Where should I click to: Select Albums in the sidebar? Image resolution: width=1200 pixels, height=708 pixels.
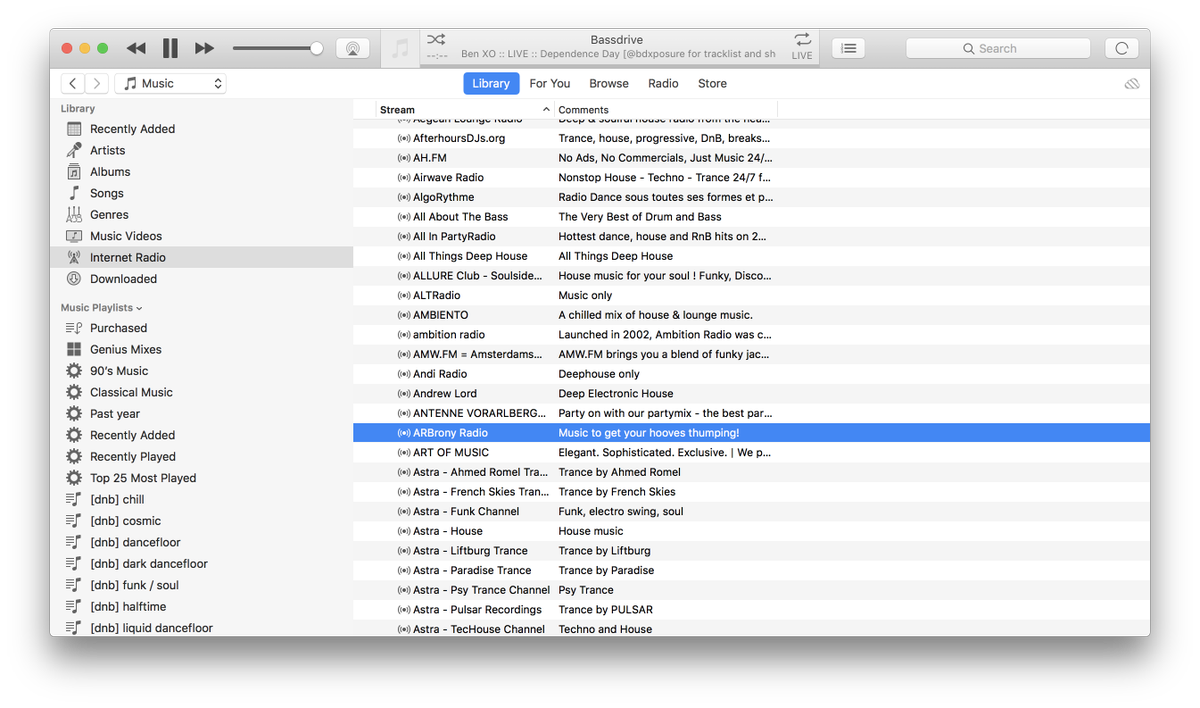201,172
